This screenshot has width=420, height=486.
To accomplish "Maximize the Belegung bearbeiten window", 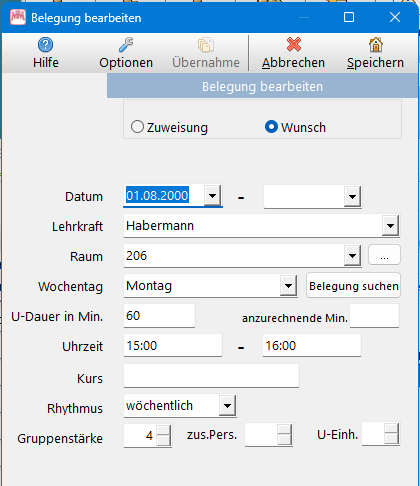I will (x=349, y=17).
